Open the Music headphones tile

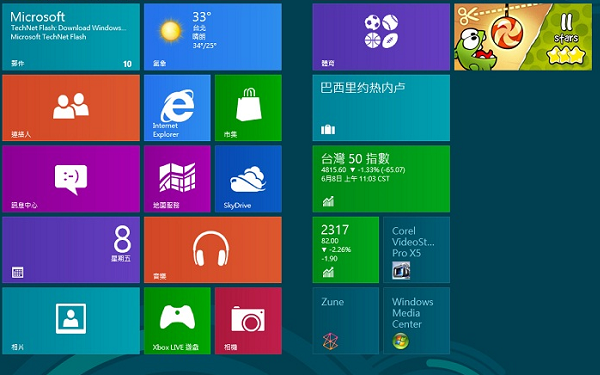pyautogui.click(x=213, y=250)
